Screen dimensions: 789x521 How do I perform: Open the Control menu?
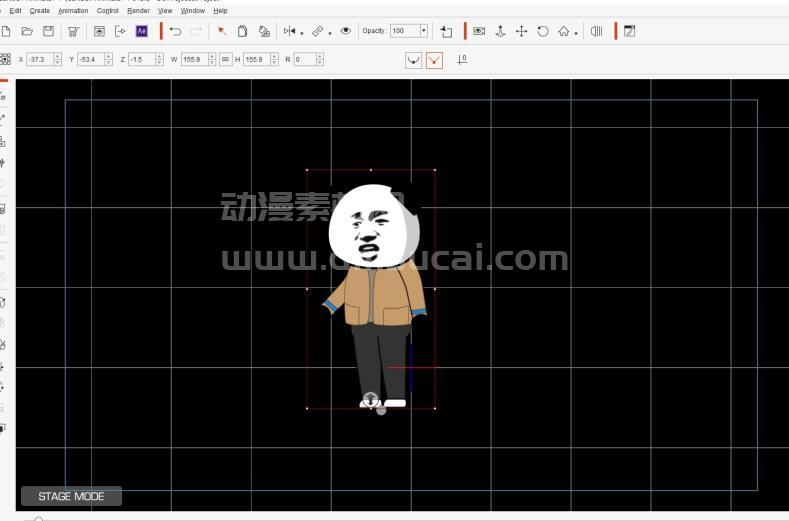108,11
